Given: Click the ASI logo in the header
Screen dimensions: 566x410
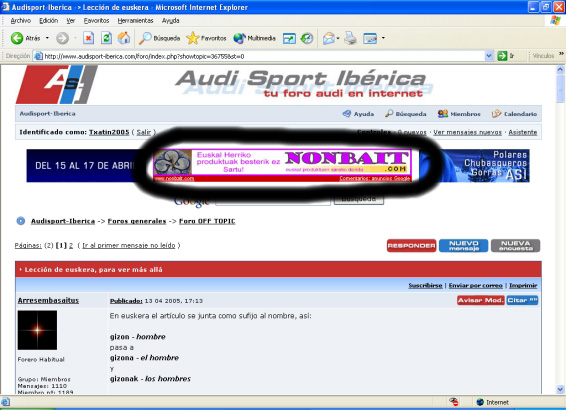Looking at the screenshot, I should tap(56, 84).
